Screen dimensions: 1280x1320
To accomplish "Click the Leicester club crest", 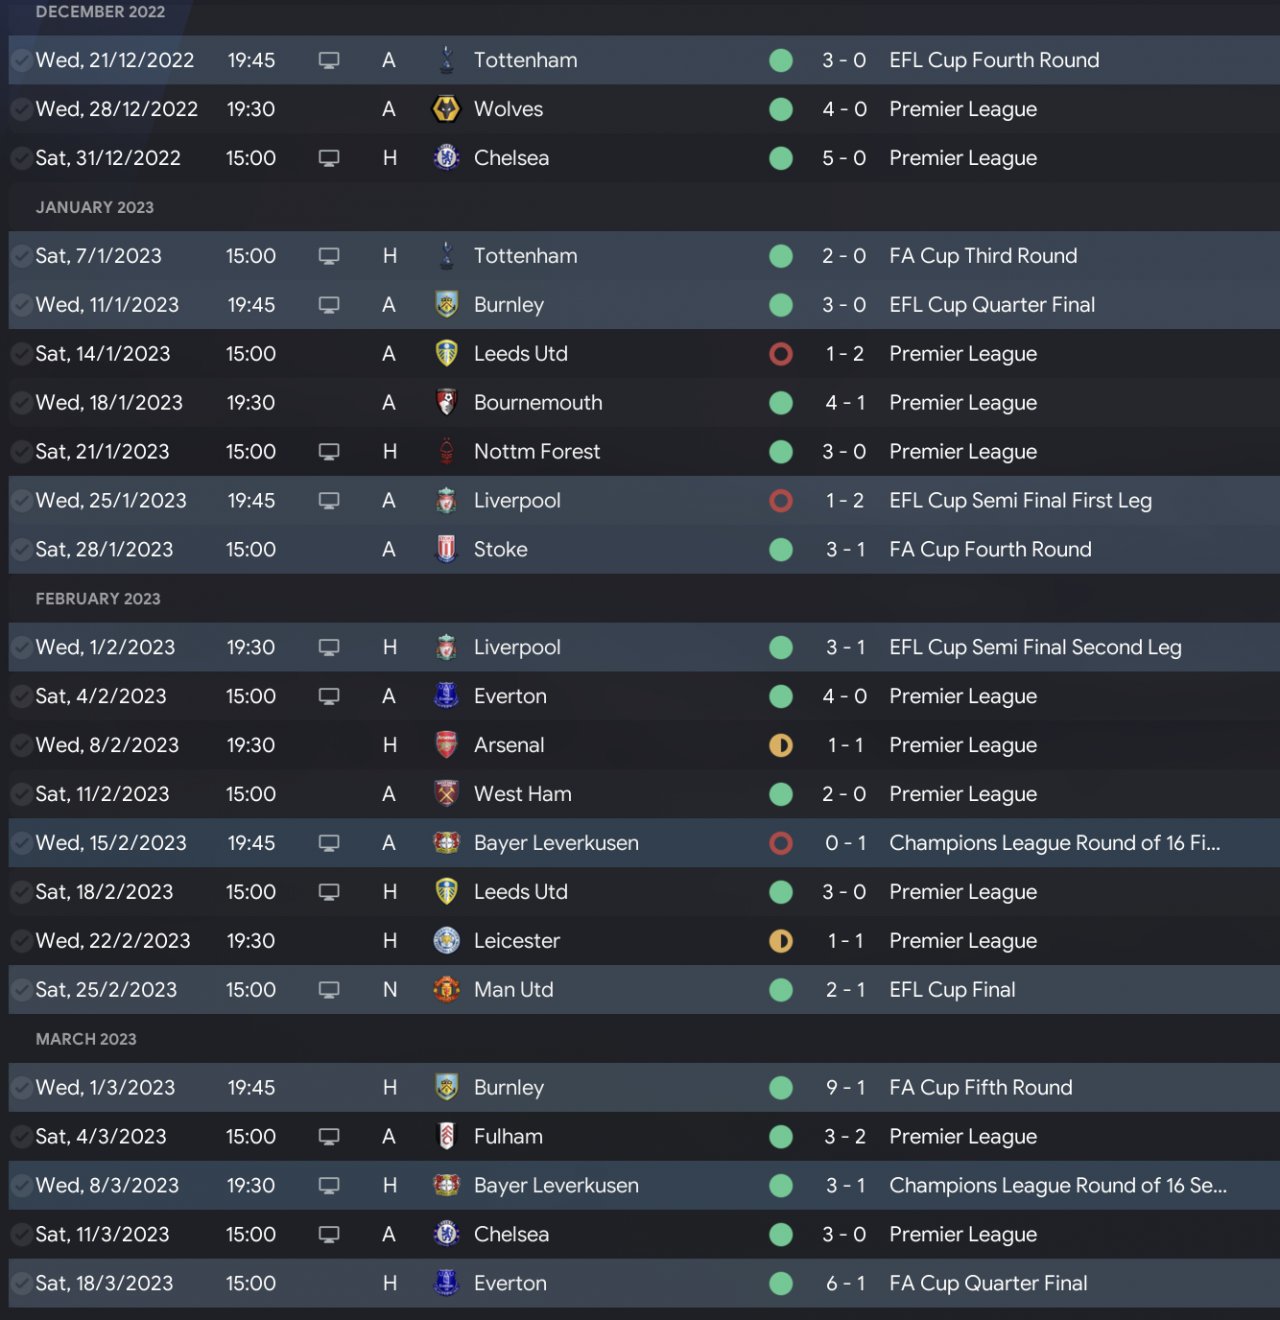I will (x=446, y=941).
